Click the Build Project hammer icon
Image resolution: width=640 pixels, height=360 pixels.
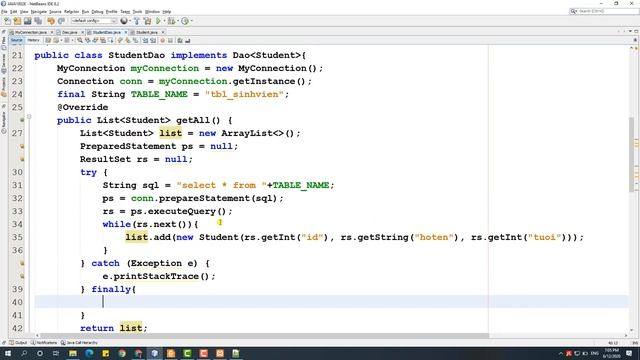(x=137, y=21)
